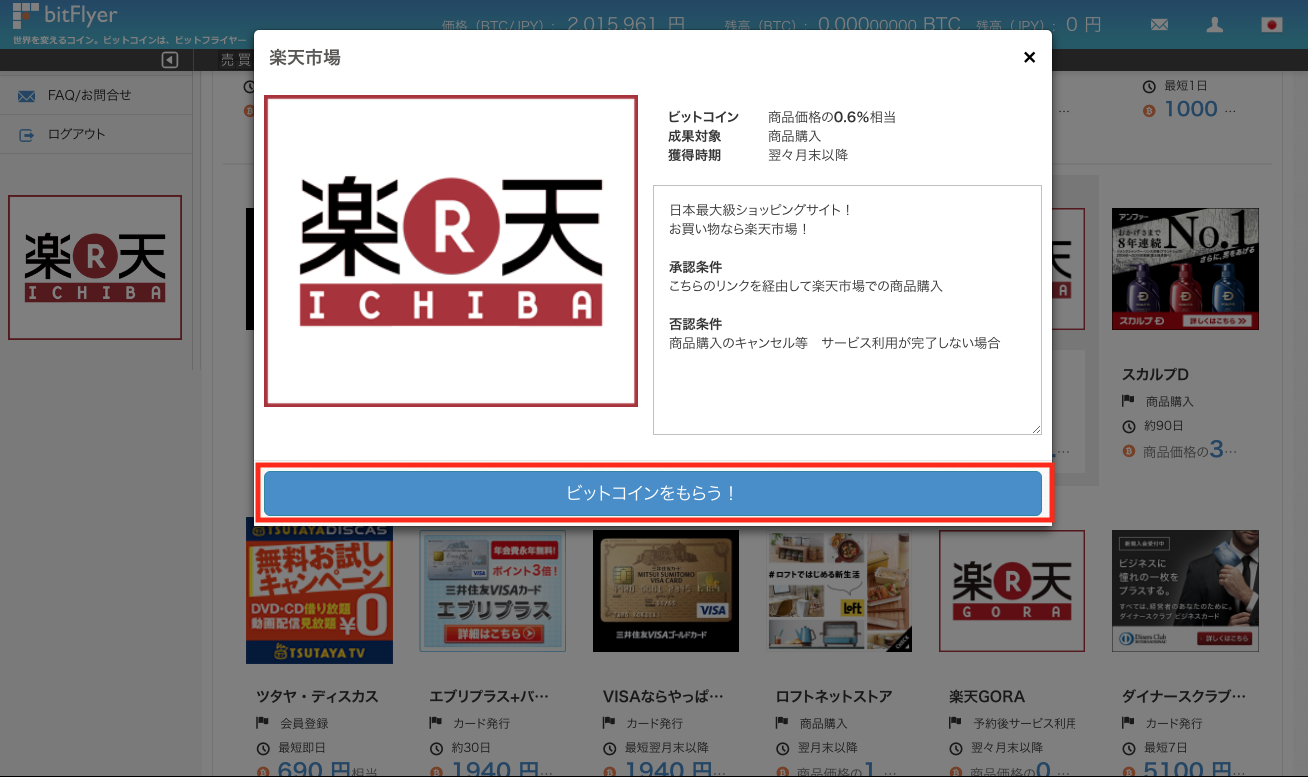
Task: Click the envelope icon beside FAQ/お問合せ
Action: click(x=27, y=96)
